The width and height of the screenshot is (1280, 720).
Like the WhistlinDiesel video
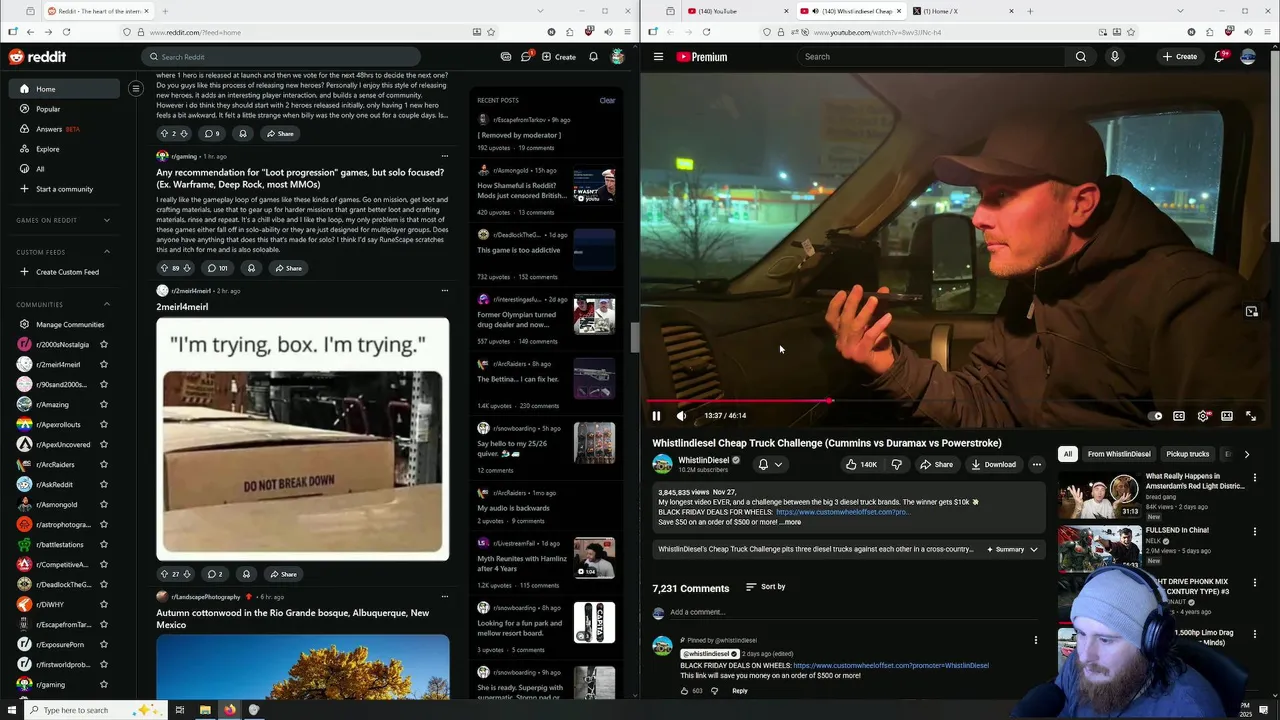click(860, 464)
